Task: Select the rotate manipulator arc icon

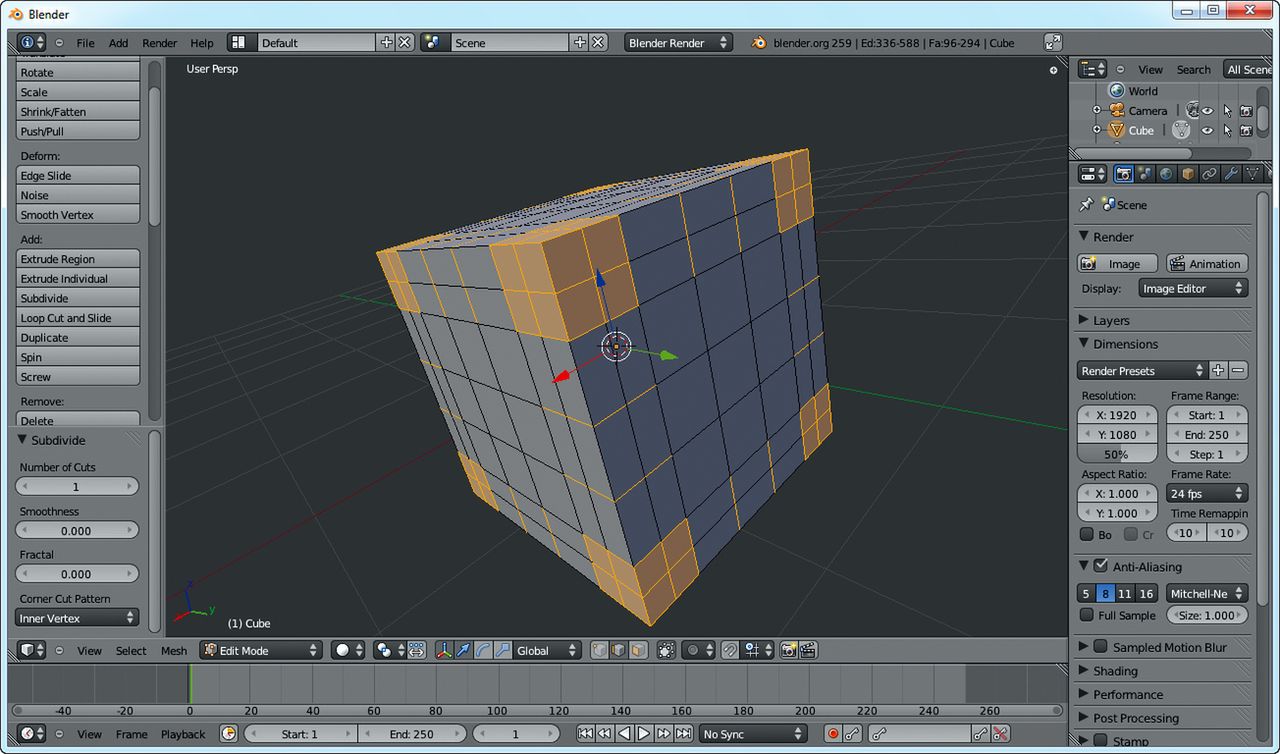Action: tap(482, 650)
